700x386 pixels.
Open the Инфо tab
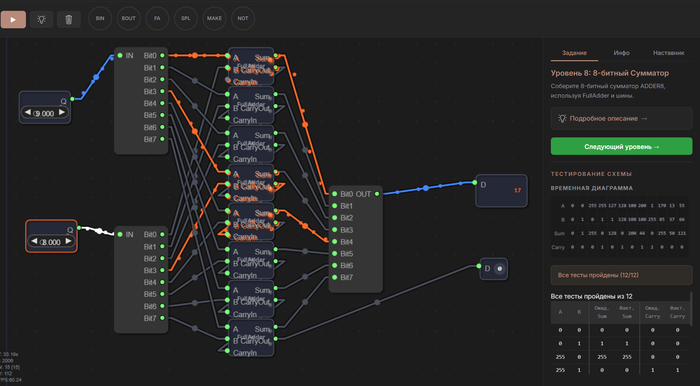click(621, 53)
